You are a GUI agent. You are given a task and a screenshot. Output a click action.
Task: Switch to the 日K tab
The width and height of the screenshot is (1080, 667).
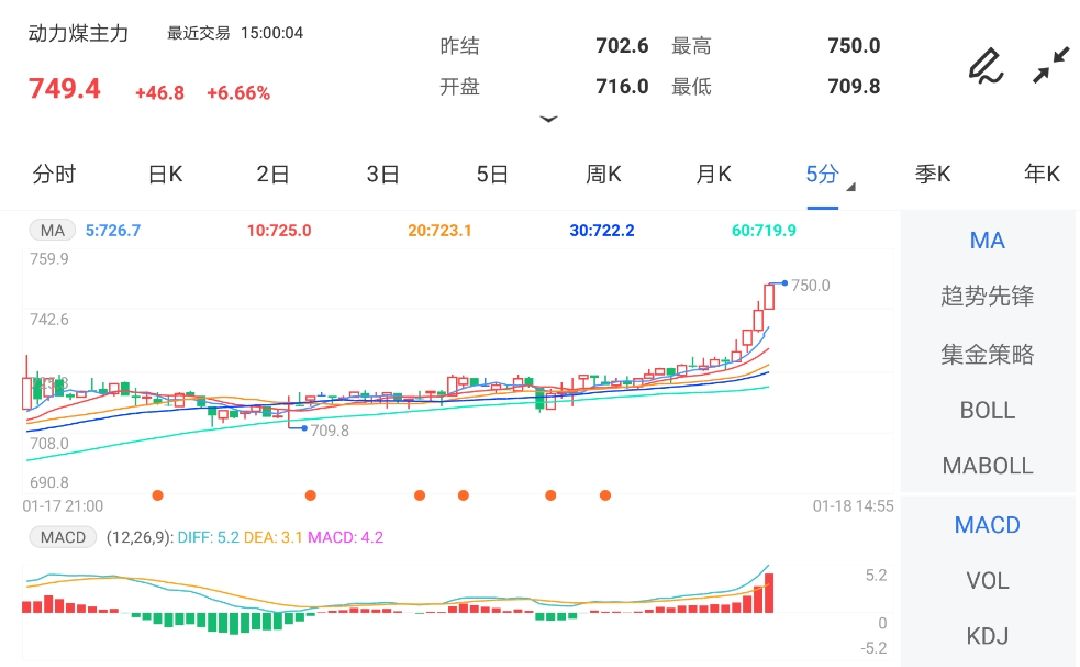pos(165,174)
